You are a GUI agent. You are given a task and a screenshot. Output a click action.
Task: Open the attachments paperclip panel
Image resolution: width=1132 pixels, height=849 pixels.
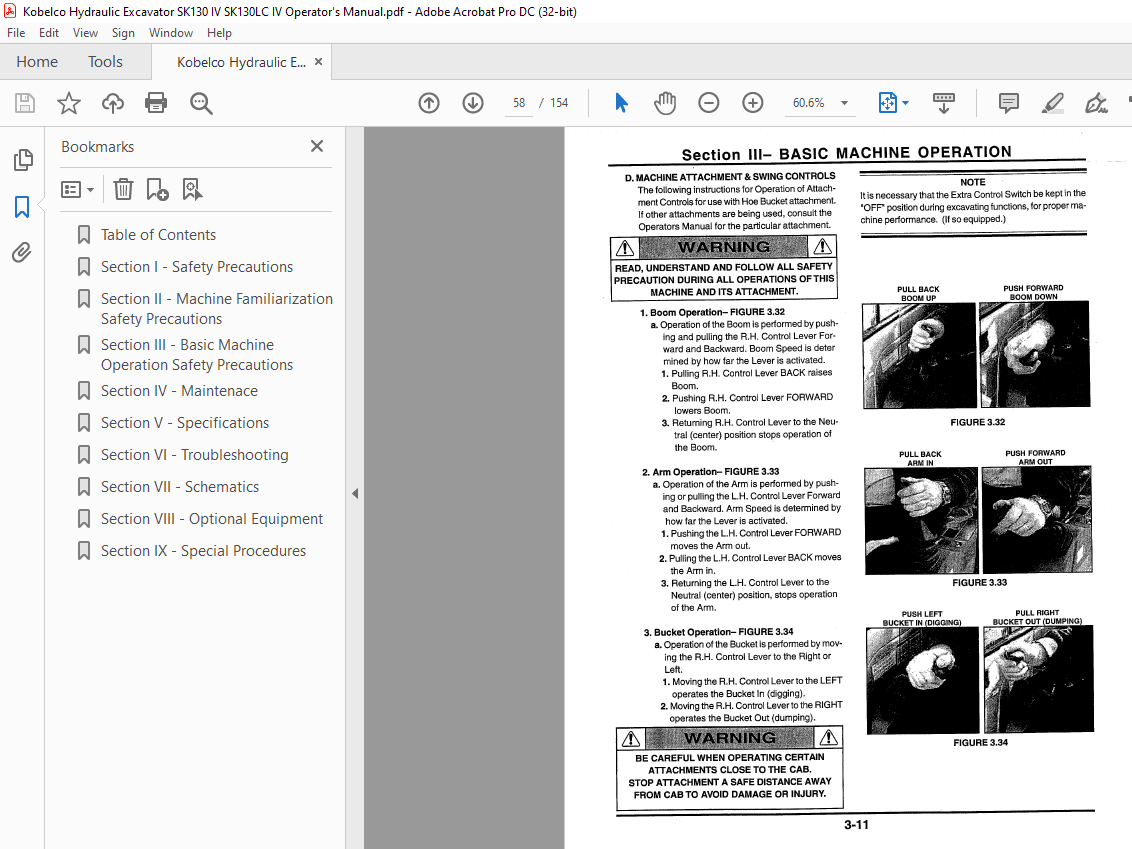[x=22, y=253]
